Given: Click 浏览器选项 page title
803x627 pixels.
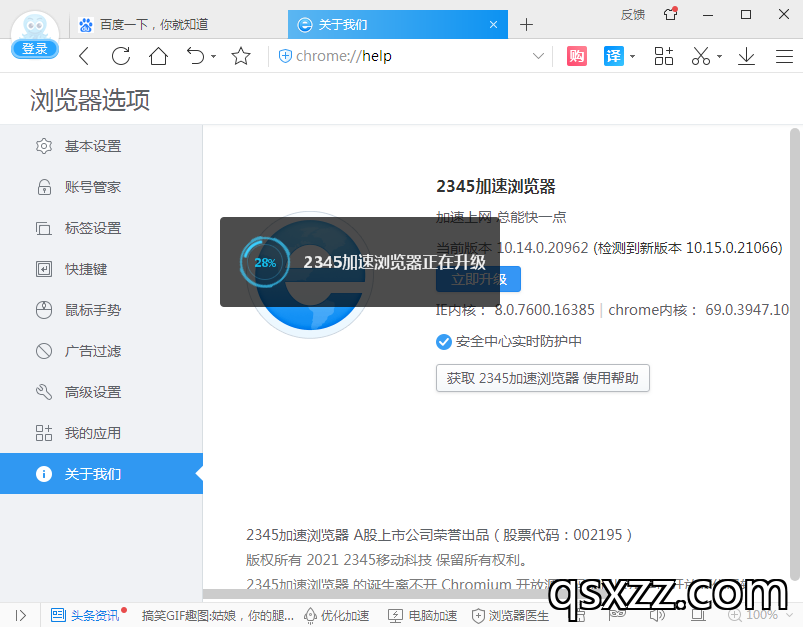Looking at the screenshot, I should 90,100.
